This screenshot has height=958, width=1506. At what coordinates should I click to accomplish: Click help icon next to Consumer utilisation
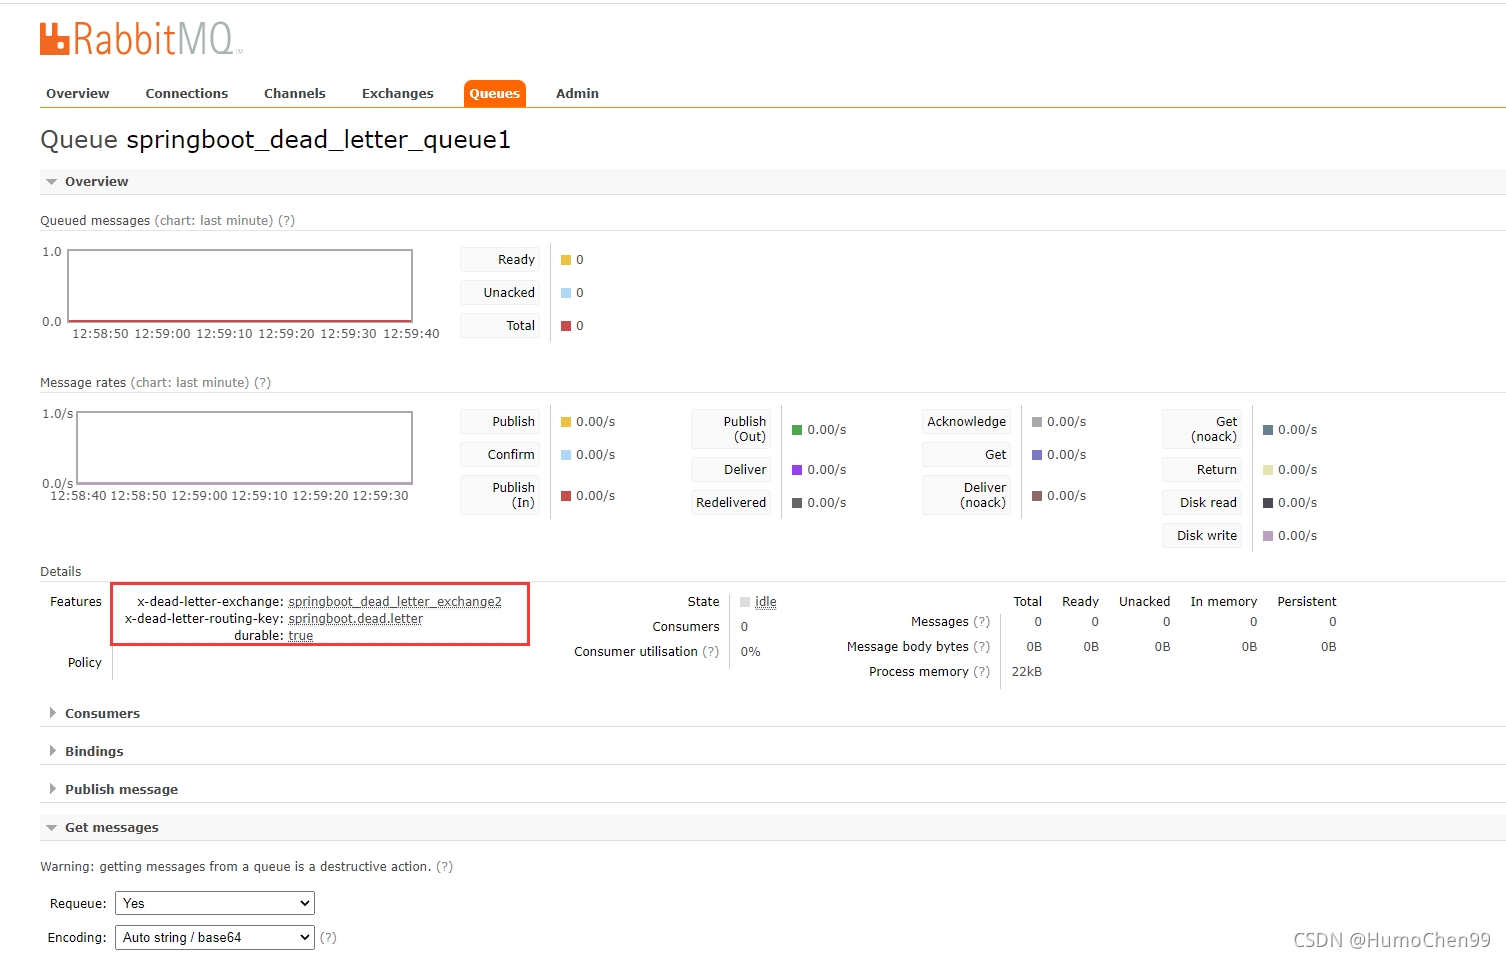pyautogui.click(x=711, y=651)
